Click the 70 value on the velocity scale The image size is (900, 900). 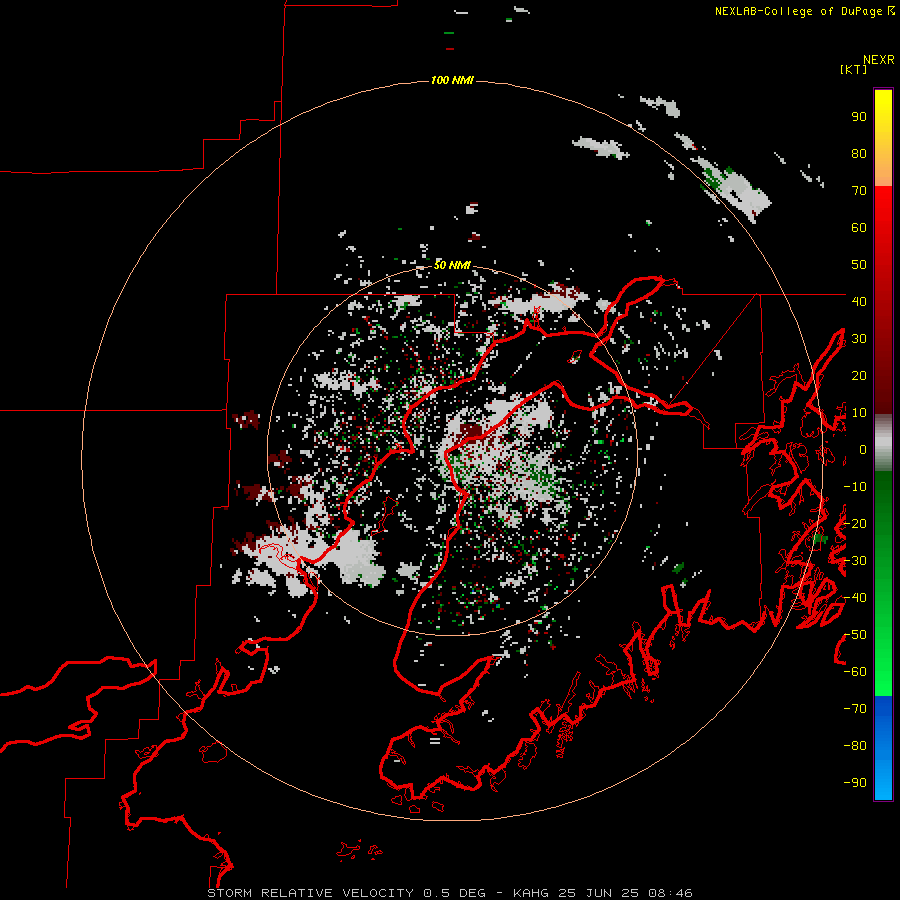859,191
